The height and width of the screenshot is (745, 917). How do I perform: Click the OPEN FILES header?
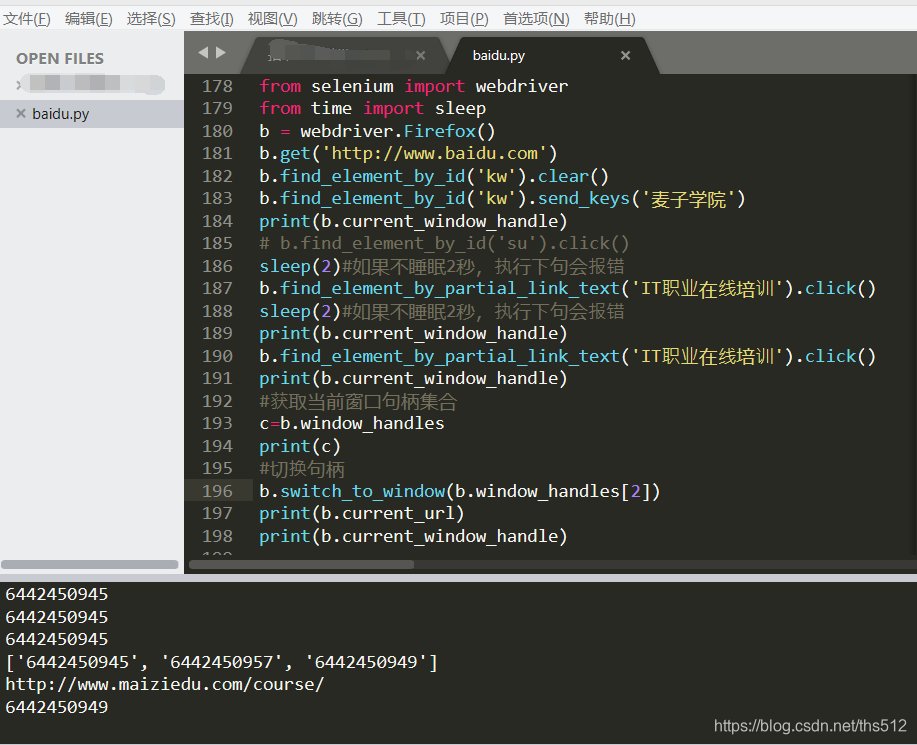click(x=60, y=58)
